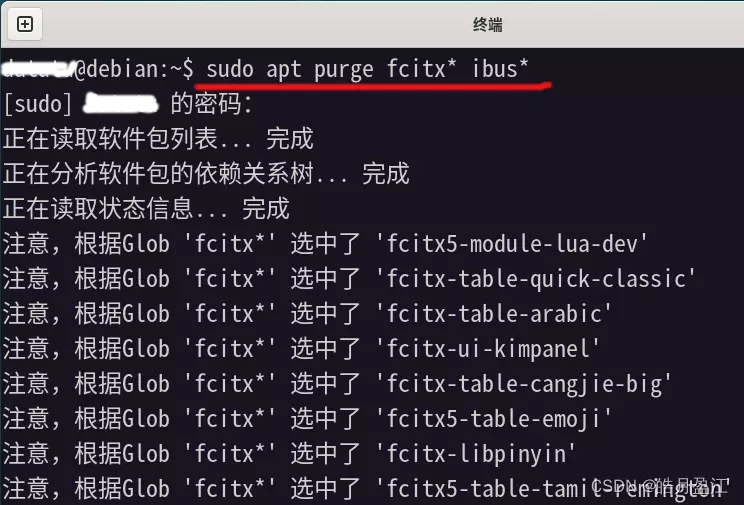Viewport: 744px width, 505px height.
Task: Click the CSDN watermark text
Action: click(660, 485)
